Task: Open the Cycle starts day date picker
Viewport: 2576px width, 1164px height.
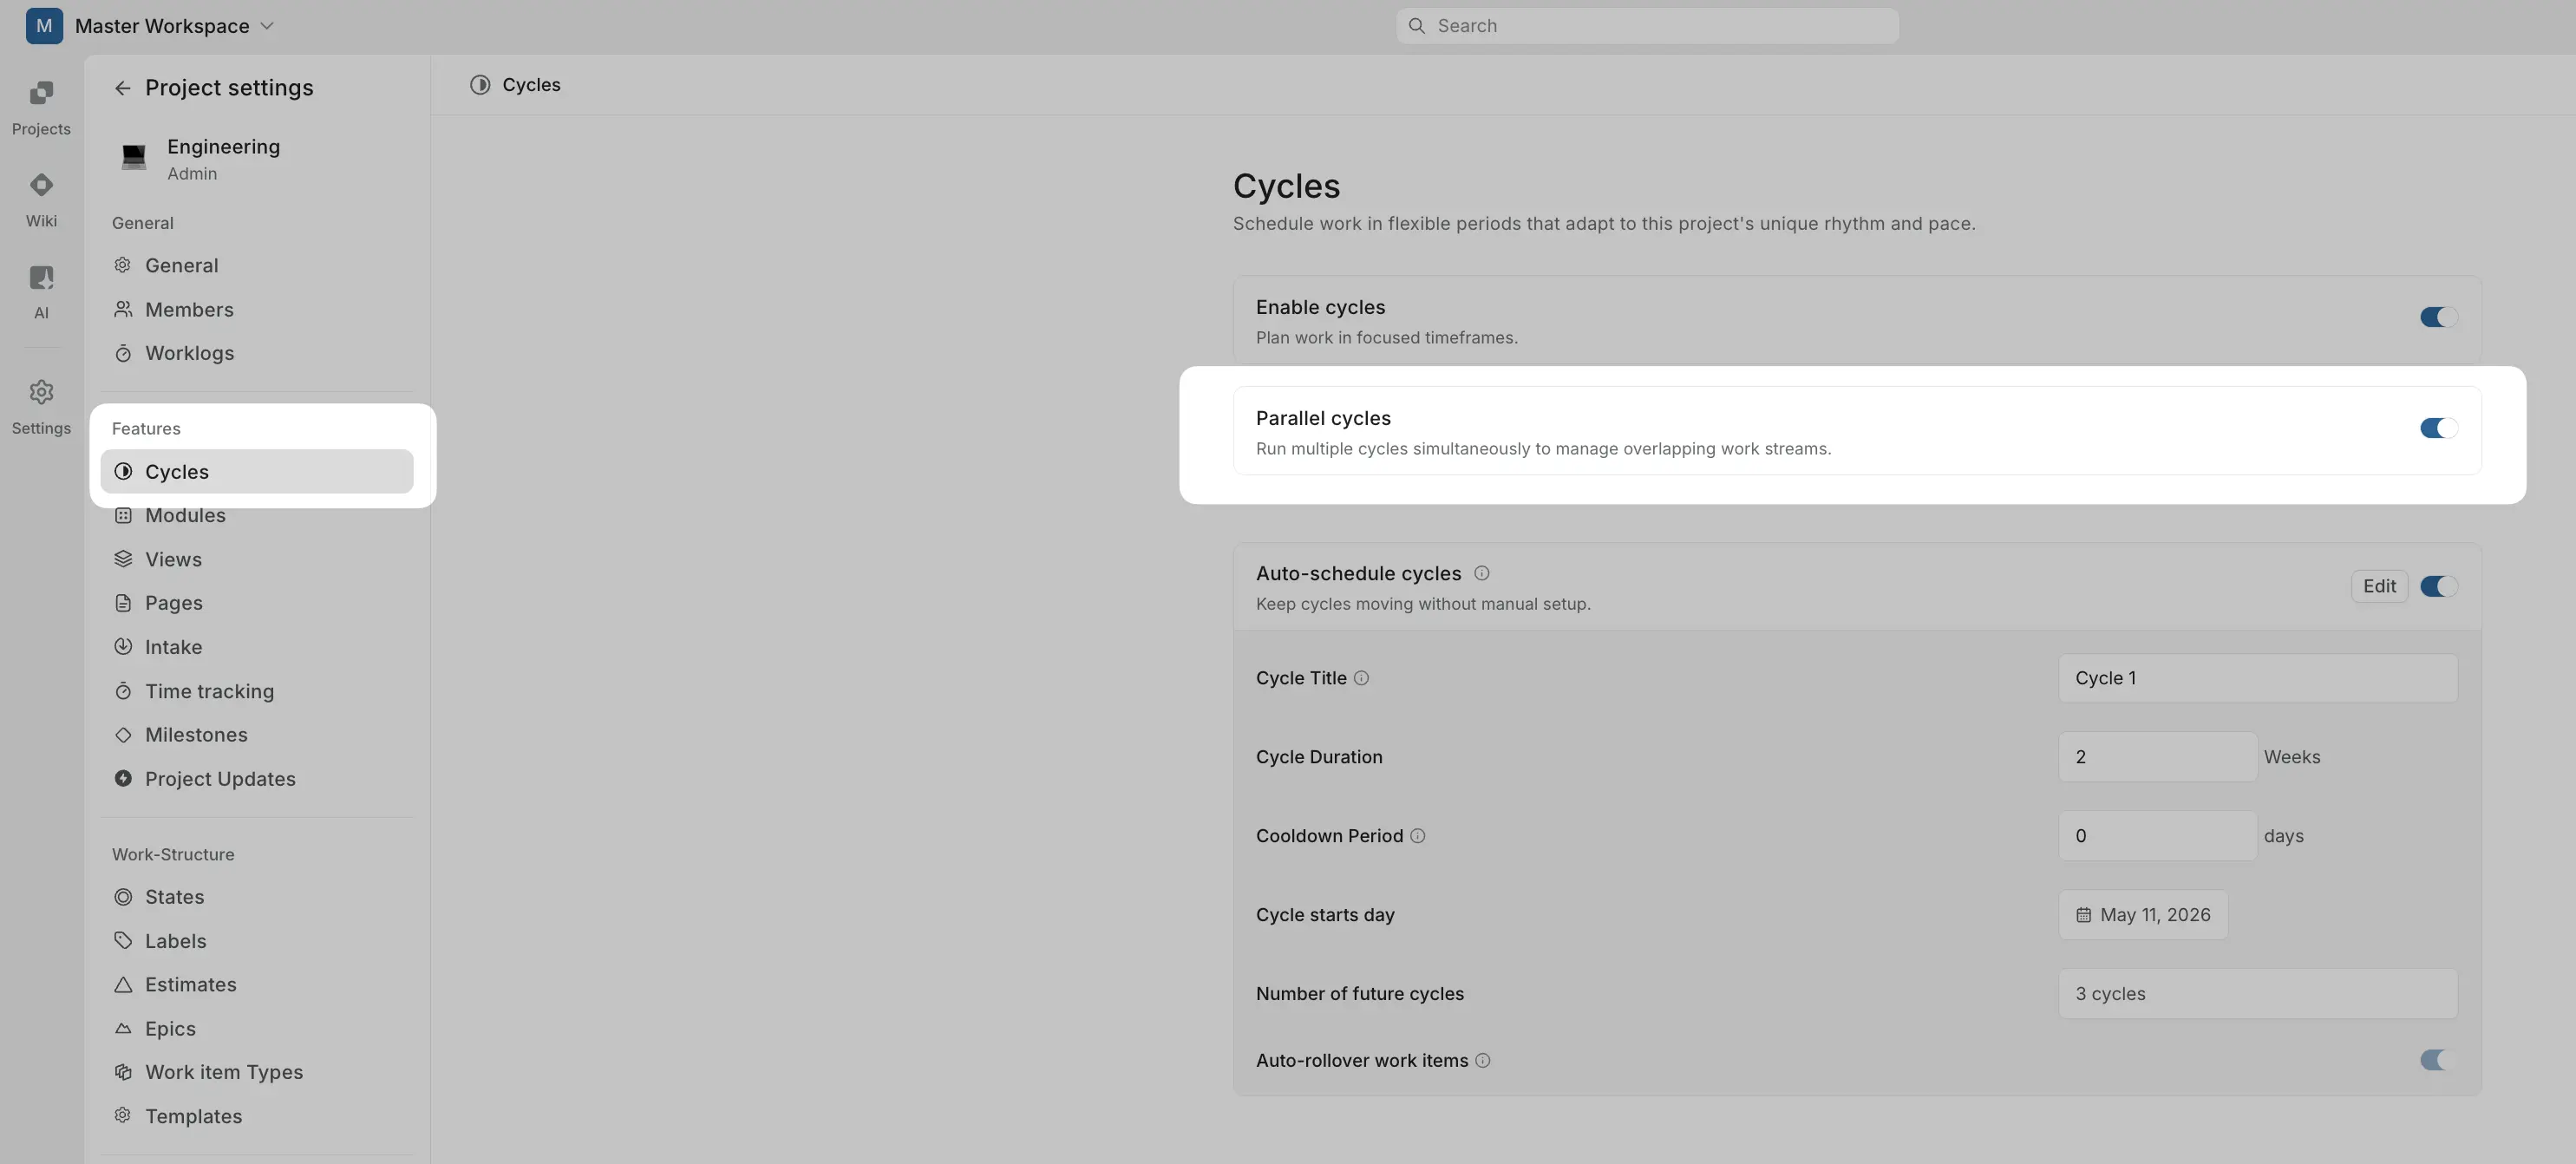Action: [x=2142, y=915]
